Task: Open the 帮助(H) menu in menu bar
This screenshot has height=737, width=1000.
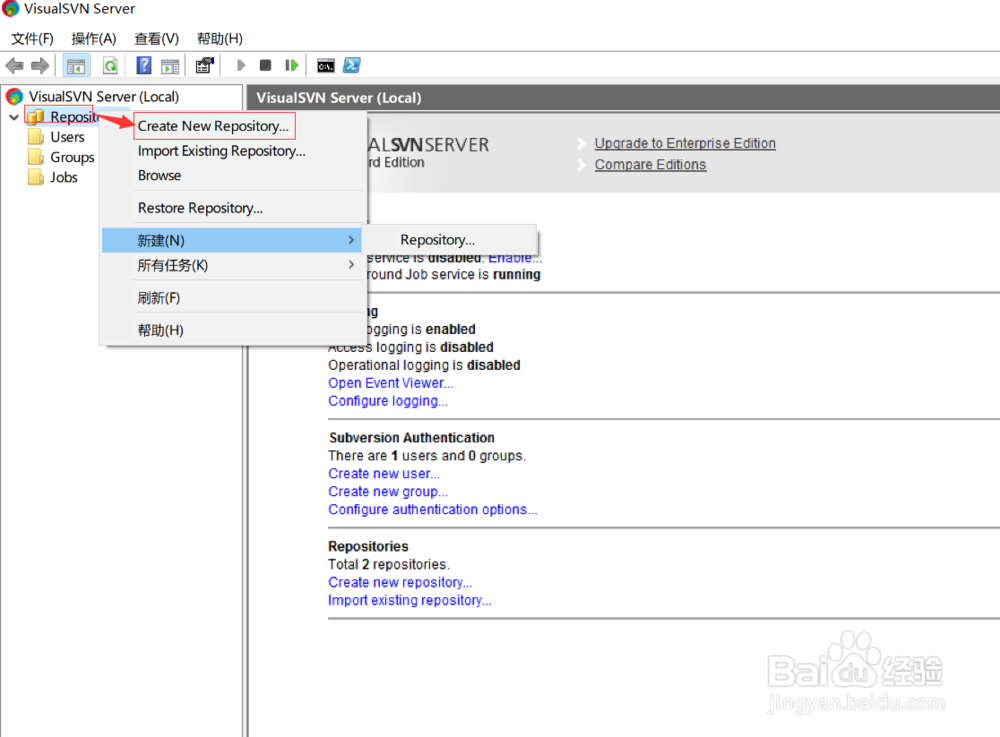Action: coord(219,39)
